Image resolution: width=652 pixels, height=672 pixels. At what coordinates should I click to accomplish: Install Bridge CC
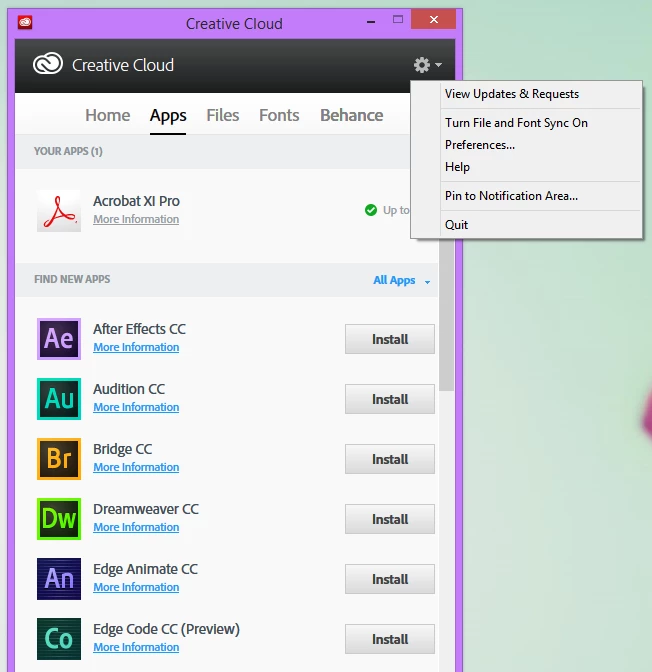pos(390,459)
